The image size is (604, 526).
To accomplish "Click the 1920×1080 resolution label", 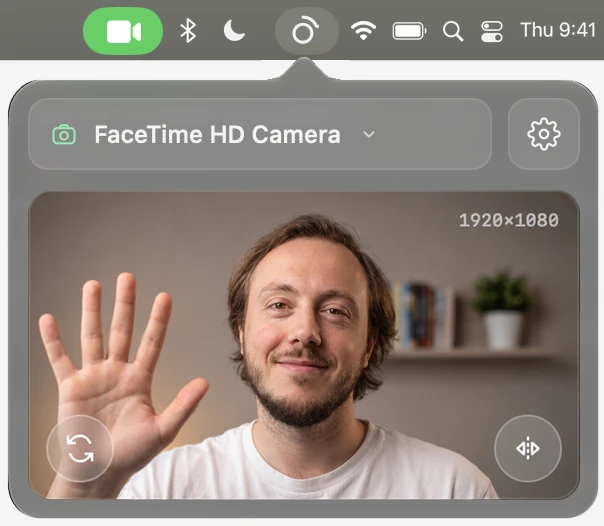I will point(509,220).
